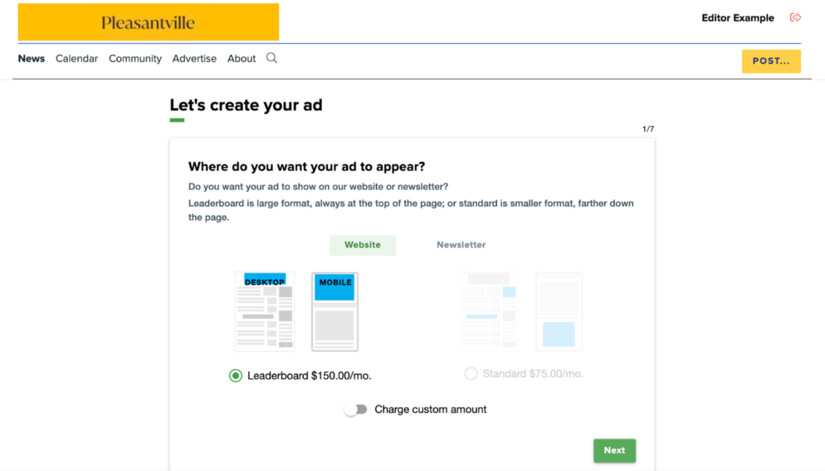Click the Editor Example account name

[x=737, y=18]
